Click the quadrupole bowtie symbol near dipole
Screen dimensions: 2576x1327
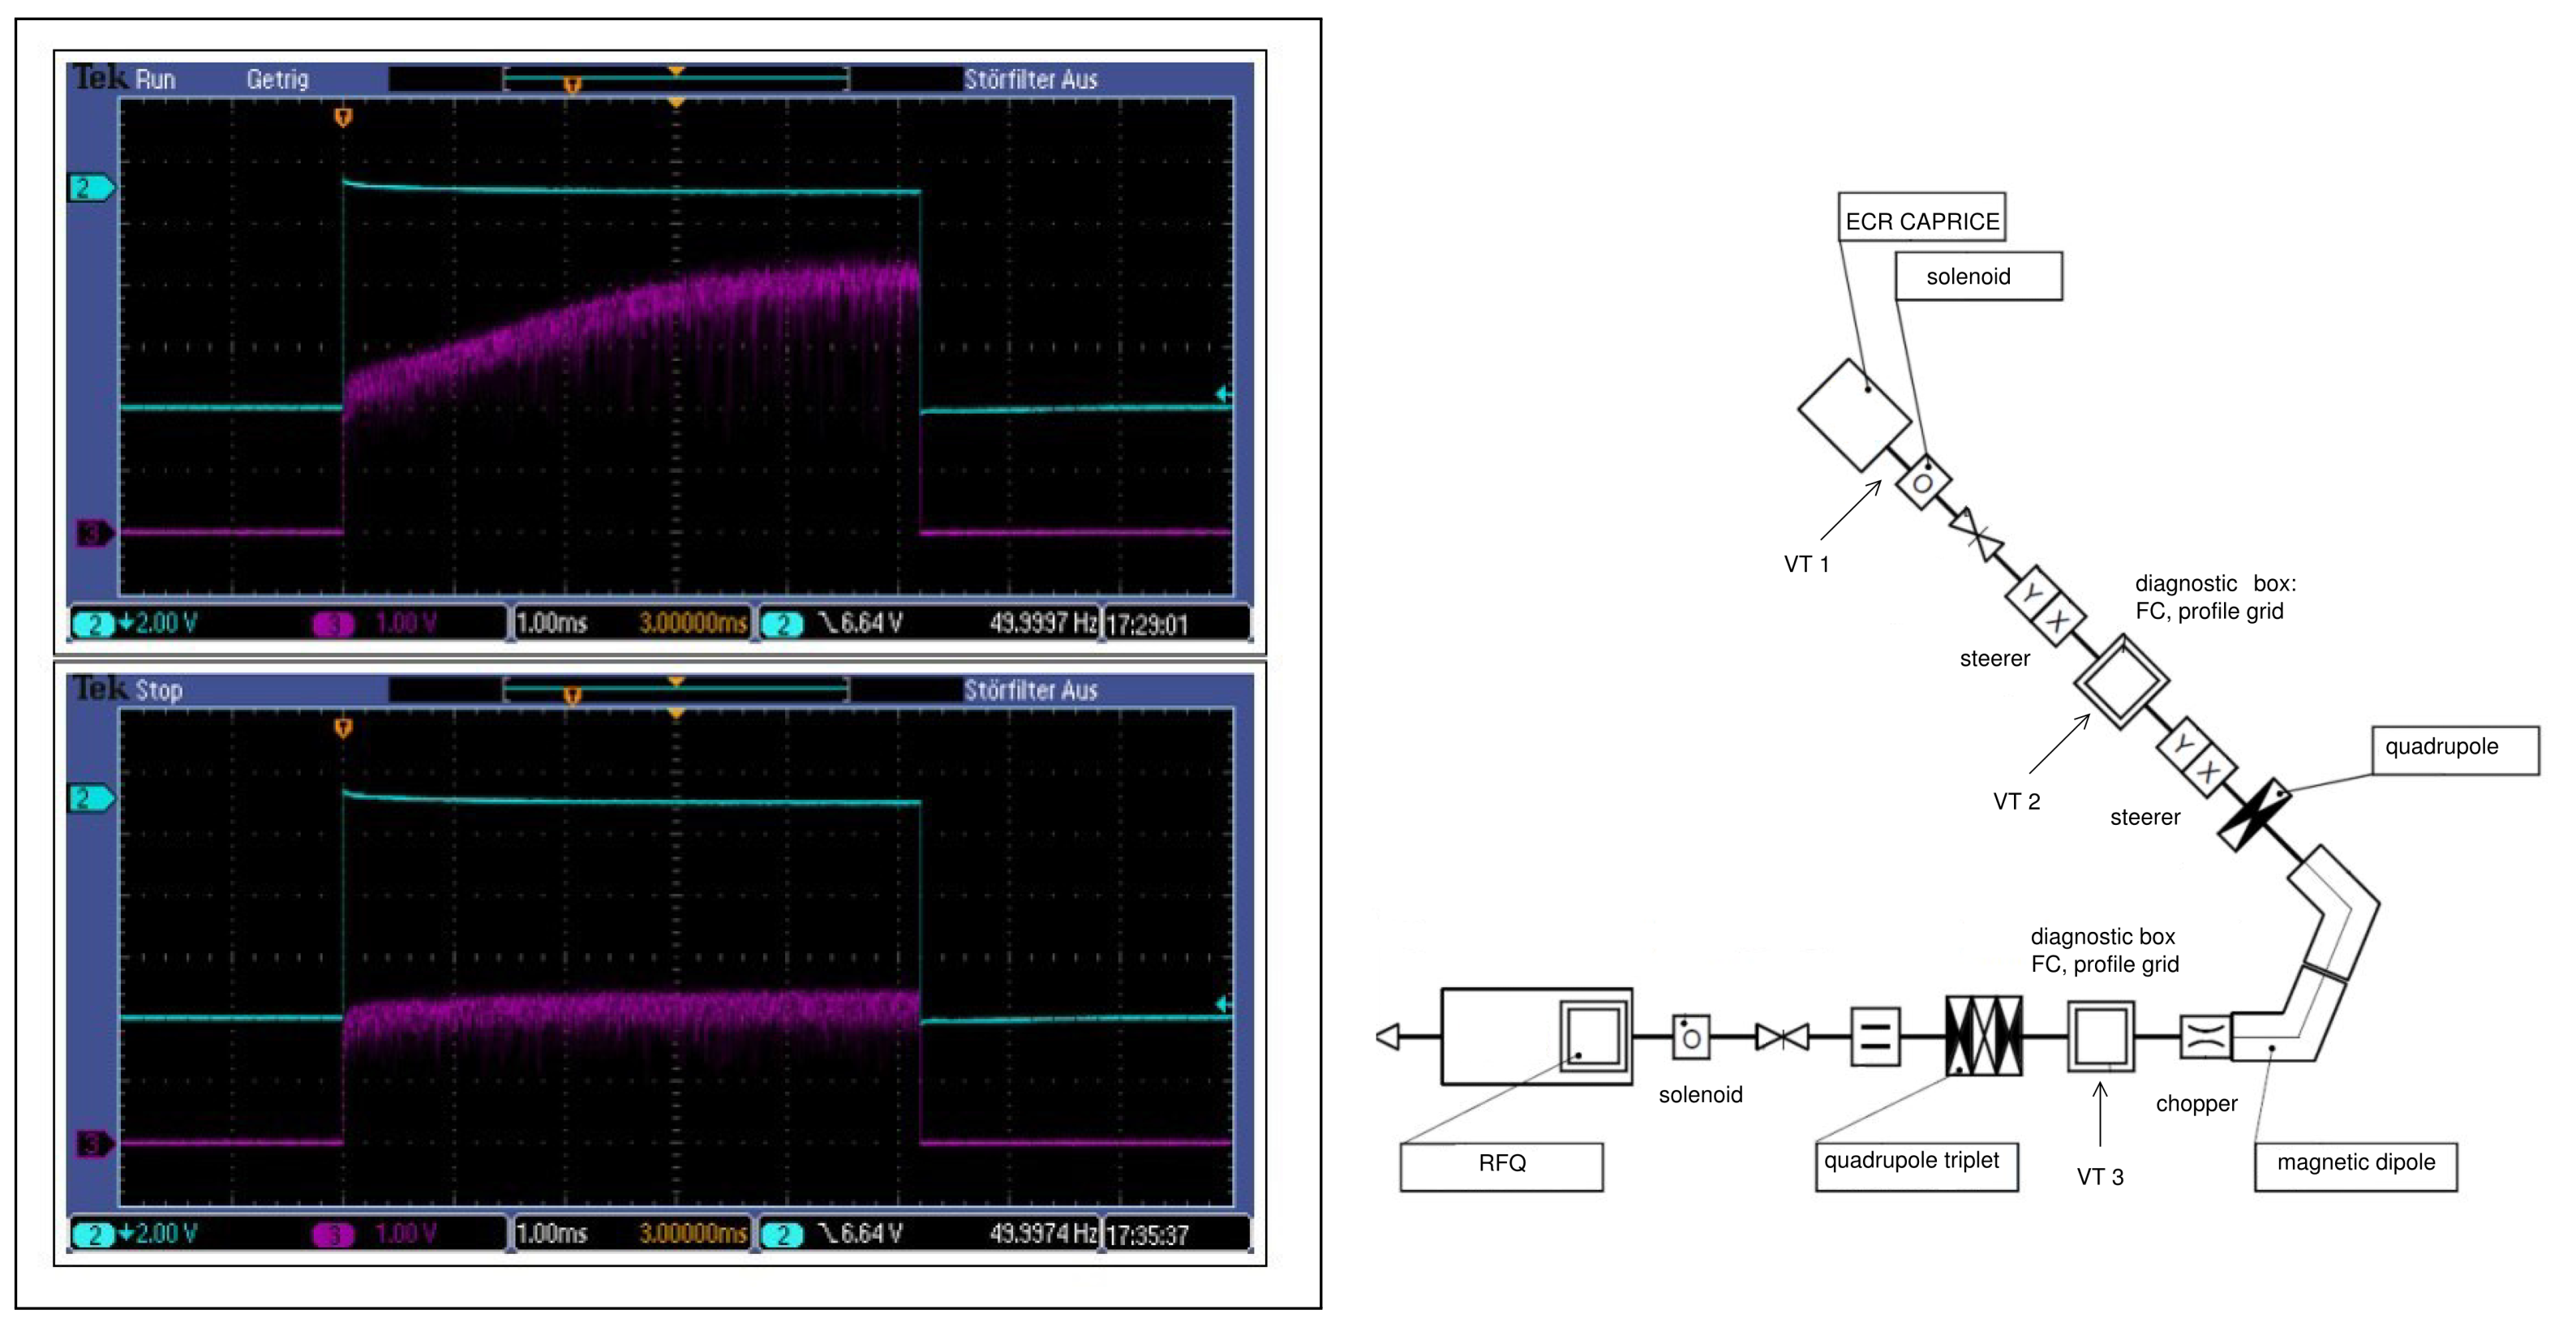click(x=2254, y=815)
